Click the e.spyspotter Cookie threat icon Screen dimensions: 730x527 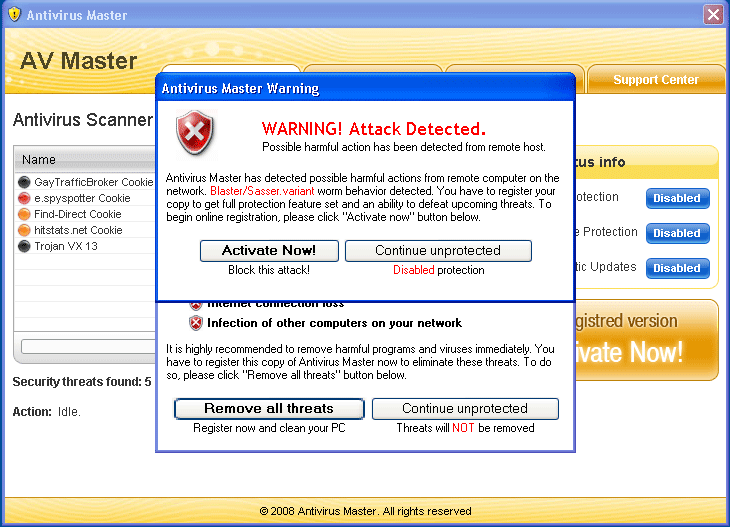tap(24, 198)
